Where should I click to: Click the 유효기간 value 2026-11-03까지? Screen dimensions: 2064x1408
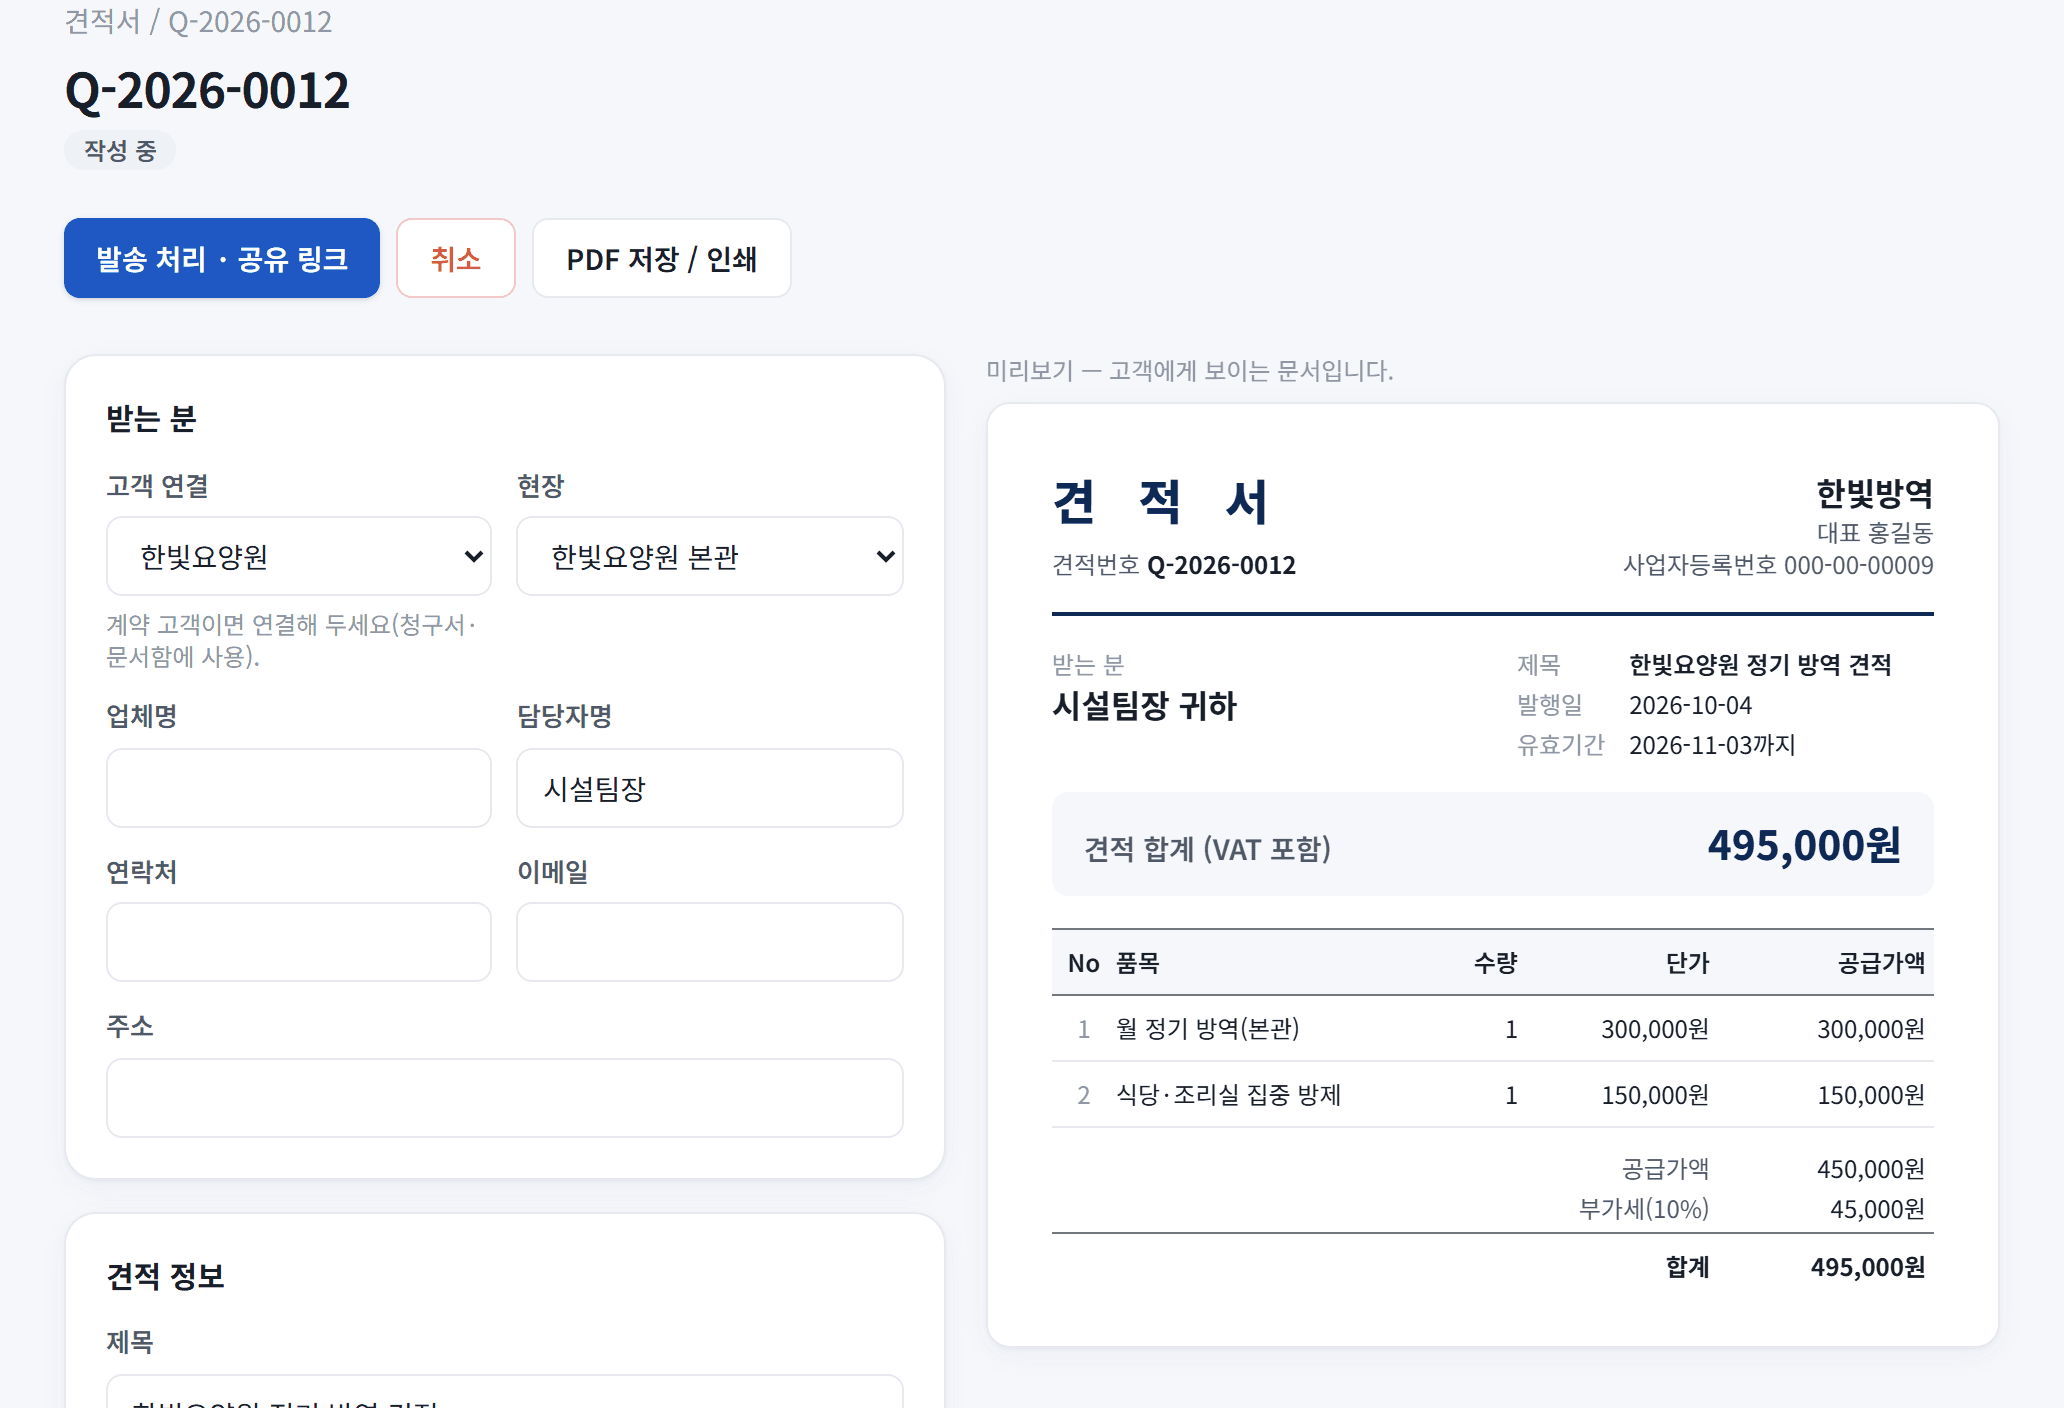click(1712, 745)
